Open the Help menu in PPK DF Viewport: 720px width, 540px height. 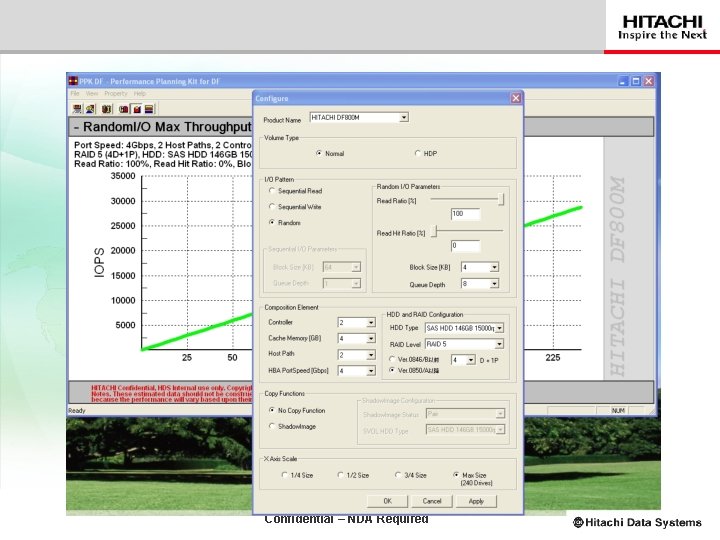click(x=140, y=93)
